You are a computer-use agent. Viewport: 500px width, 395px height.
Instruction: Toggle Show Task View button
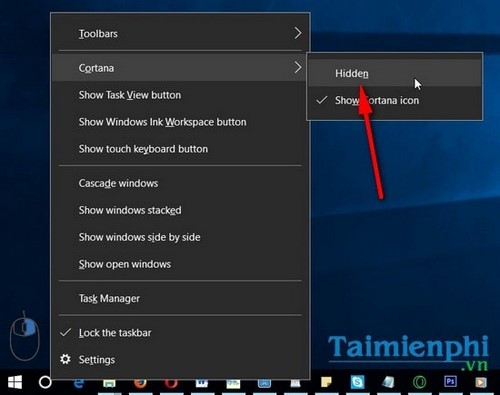pos(180,95)
